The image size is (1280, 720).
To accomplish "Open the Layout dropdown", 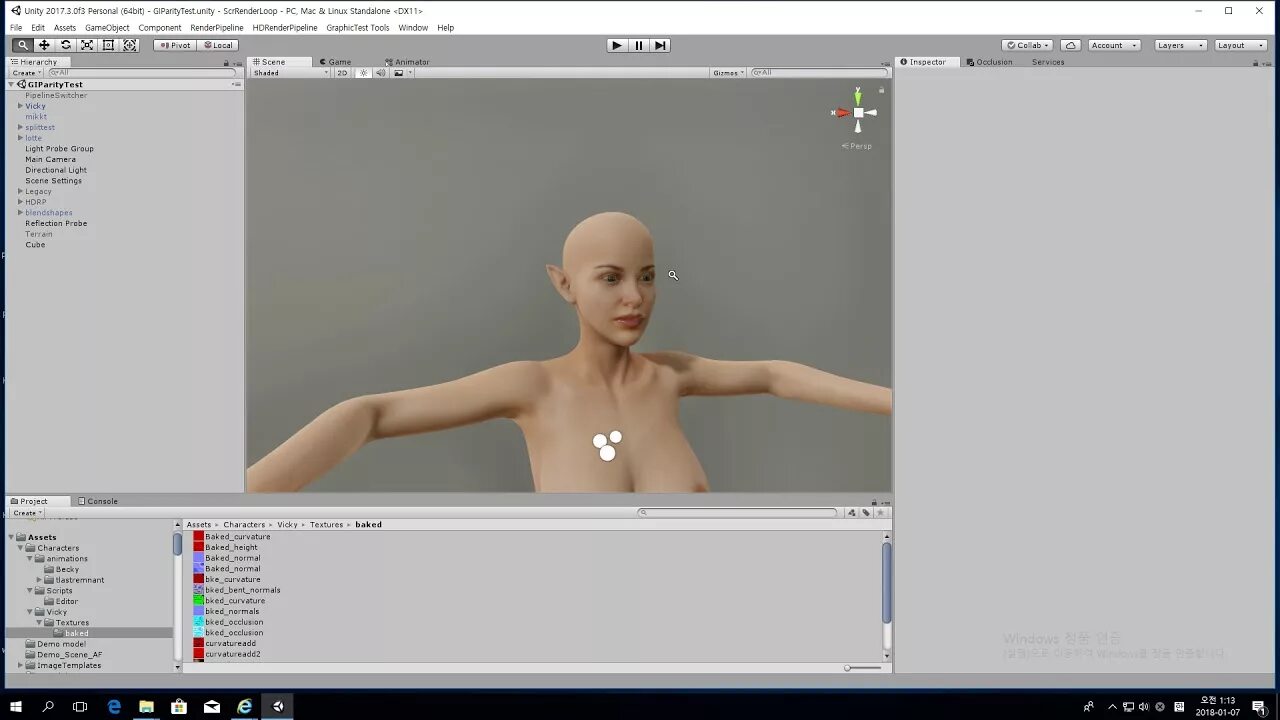I will tap(1240, 45).
